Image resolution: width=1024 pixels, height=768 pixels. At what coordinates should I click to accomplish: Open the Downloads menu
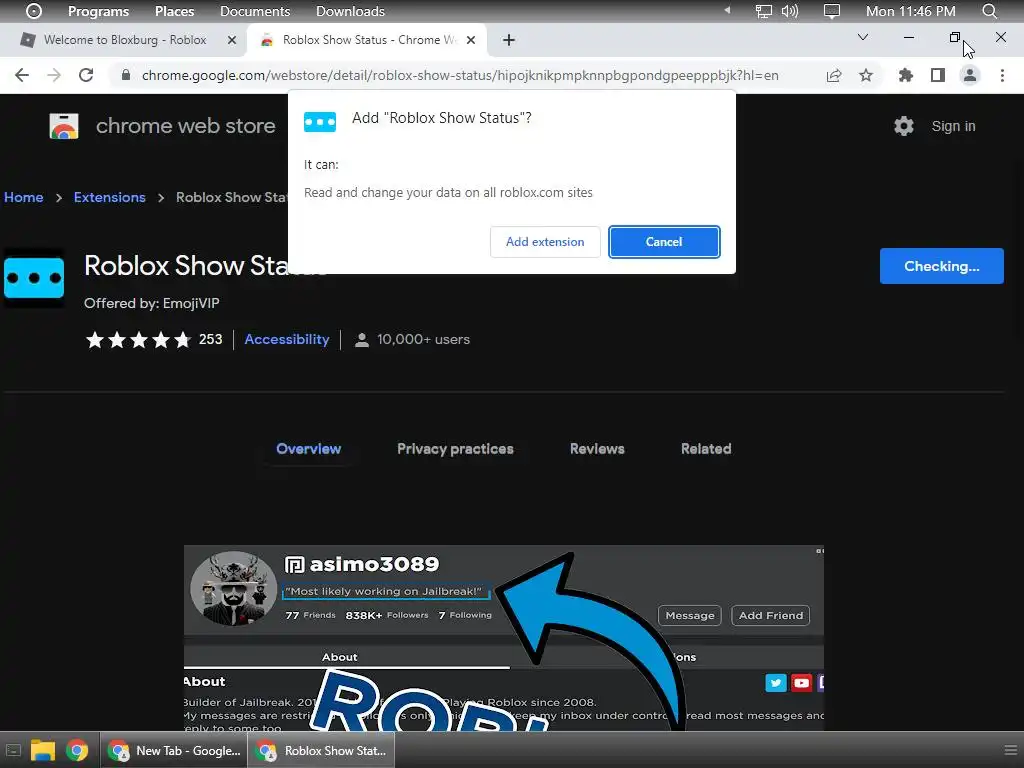(x=350, y=11)
